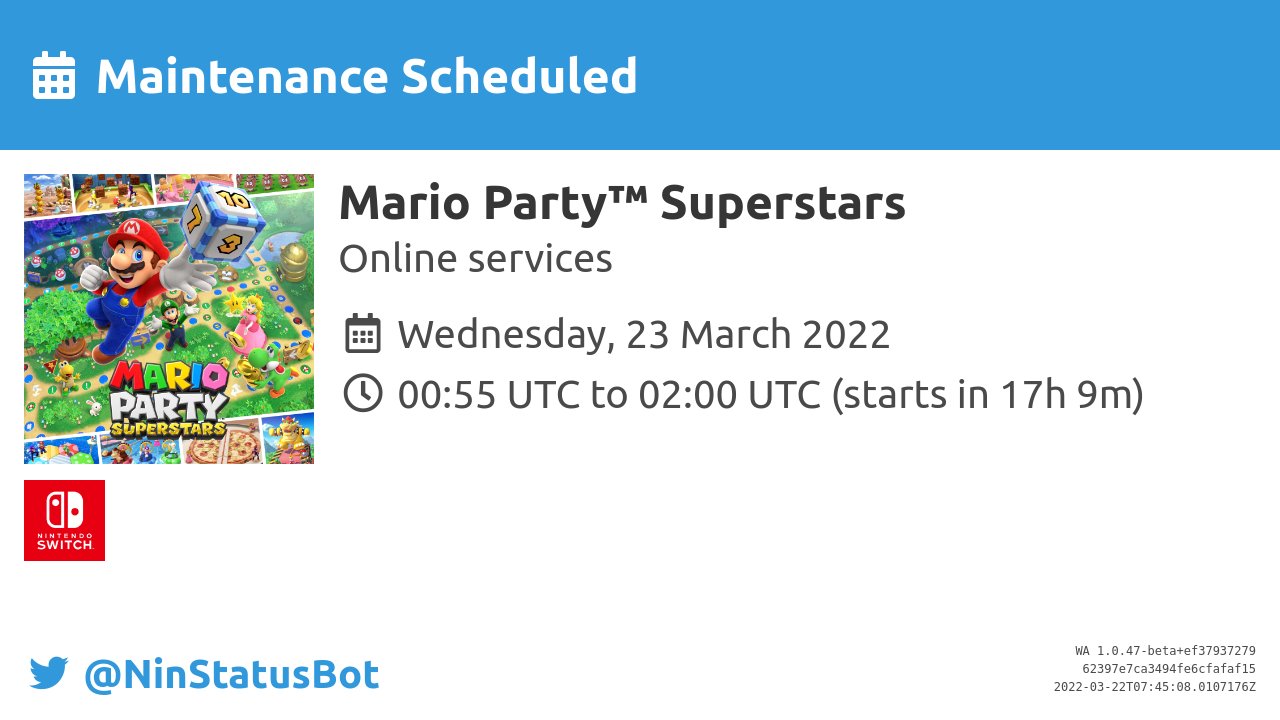Click the 2022-03-22T07:45:08 timestamp
The width and height of the screenshot is (1280, 720).
click(1155, 687)
